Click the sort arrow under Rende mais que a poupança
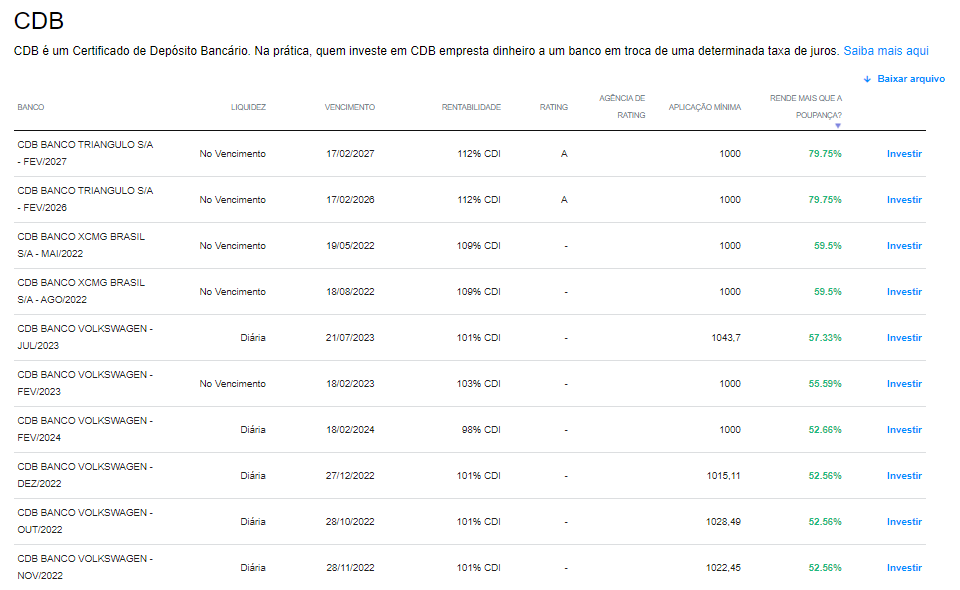Viewport: 960px width, 590px height. tap(837, 125)
